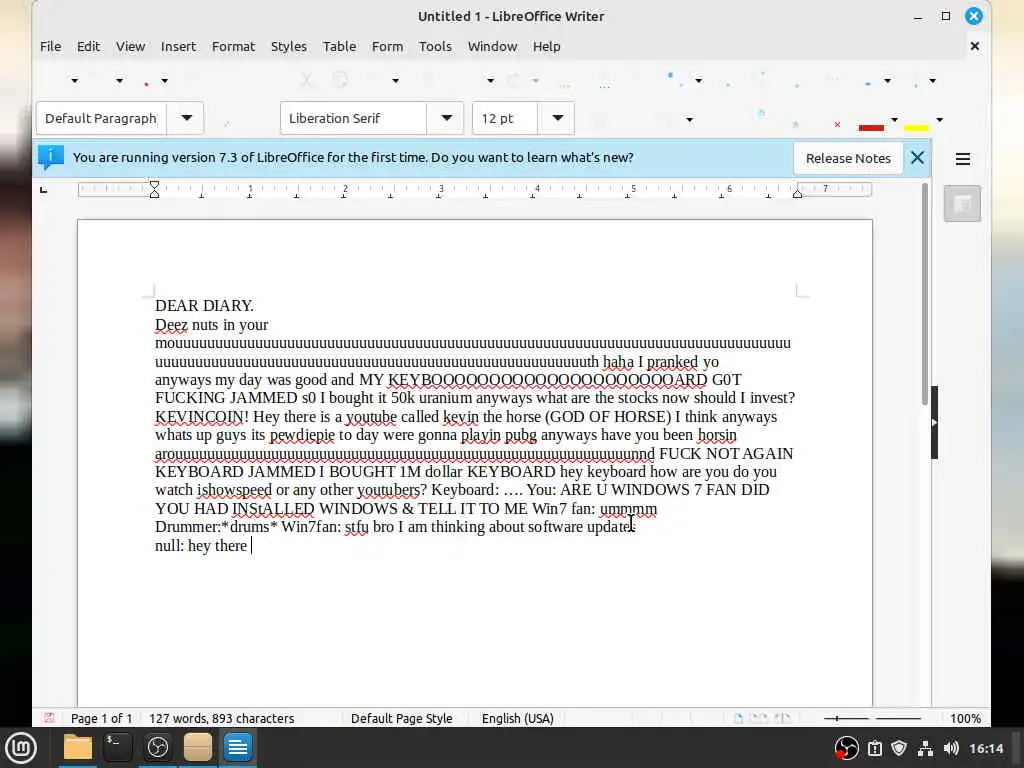Click the vertical scrollbar of the document
1024x768 pixels.
(925, 294)
